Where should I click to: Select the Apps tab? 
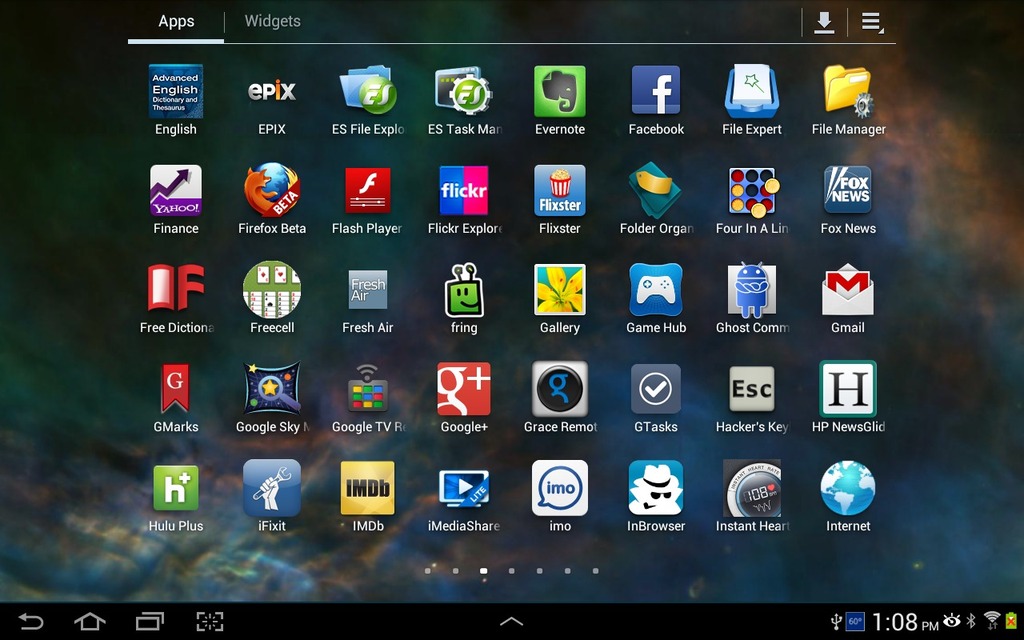tap(176, 21)
